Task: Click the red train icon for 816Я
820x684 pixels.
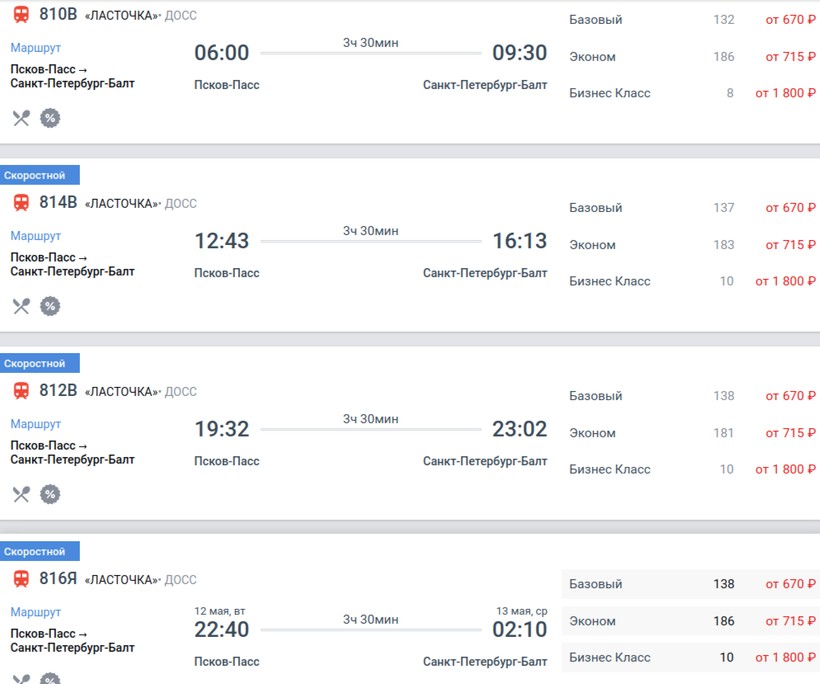Action: (21, 578)
